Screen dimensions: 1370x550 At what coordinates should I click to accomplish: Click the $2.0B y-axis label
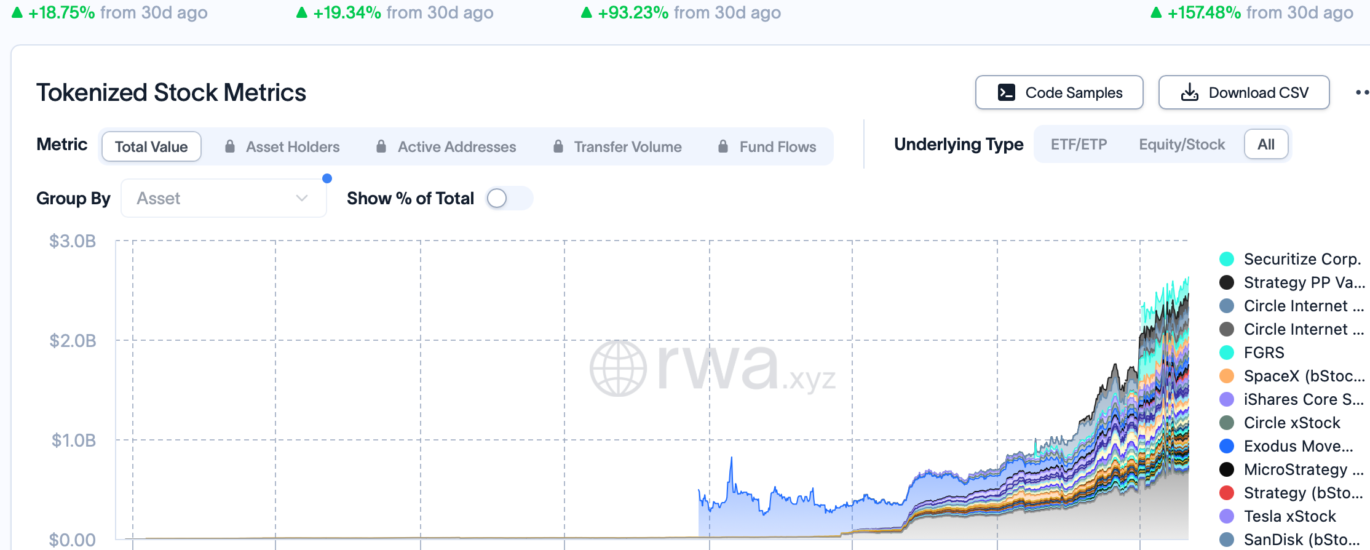pyautogui.click(x=73, y=341)
